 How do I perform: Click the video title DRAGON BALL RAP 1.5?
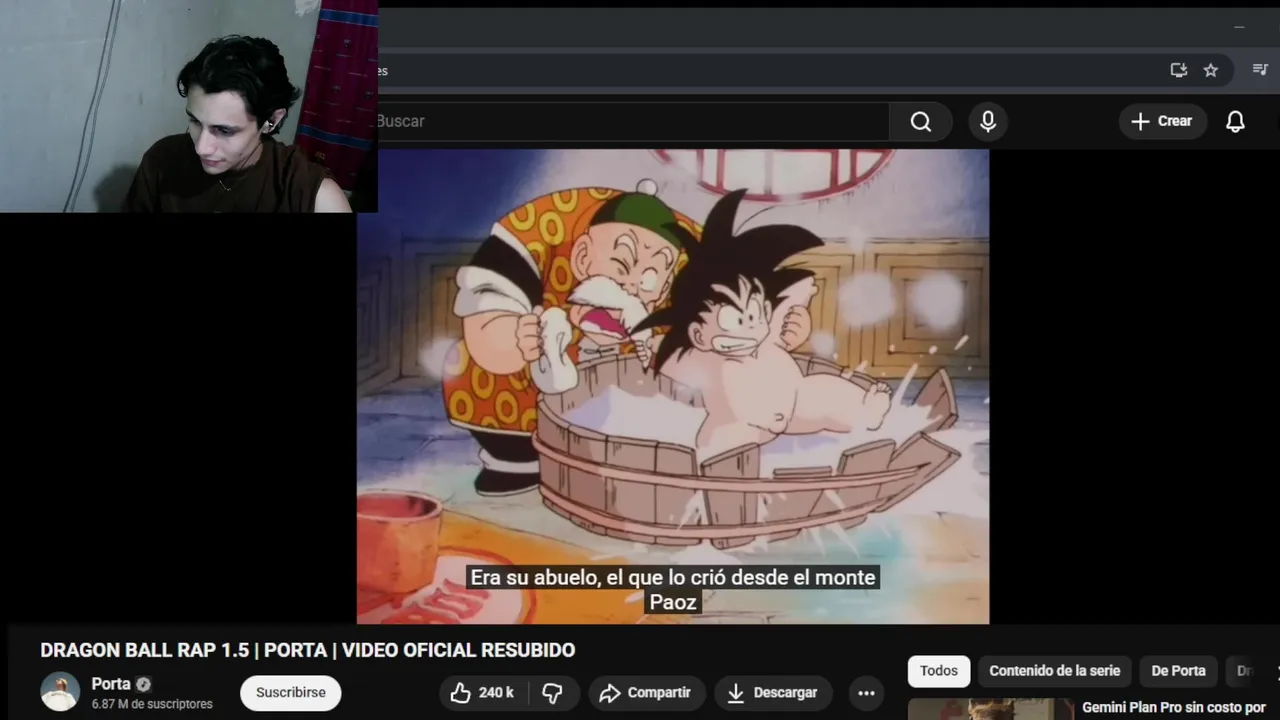308,650
